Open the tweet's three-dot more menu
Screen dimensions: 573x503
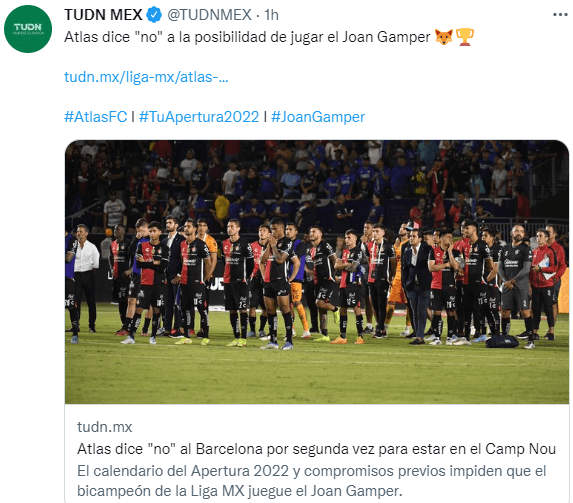(x=560, y=15)
